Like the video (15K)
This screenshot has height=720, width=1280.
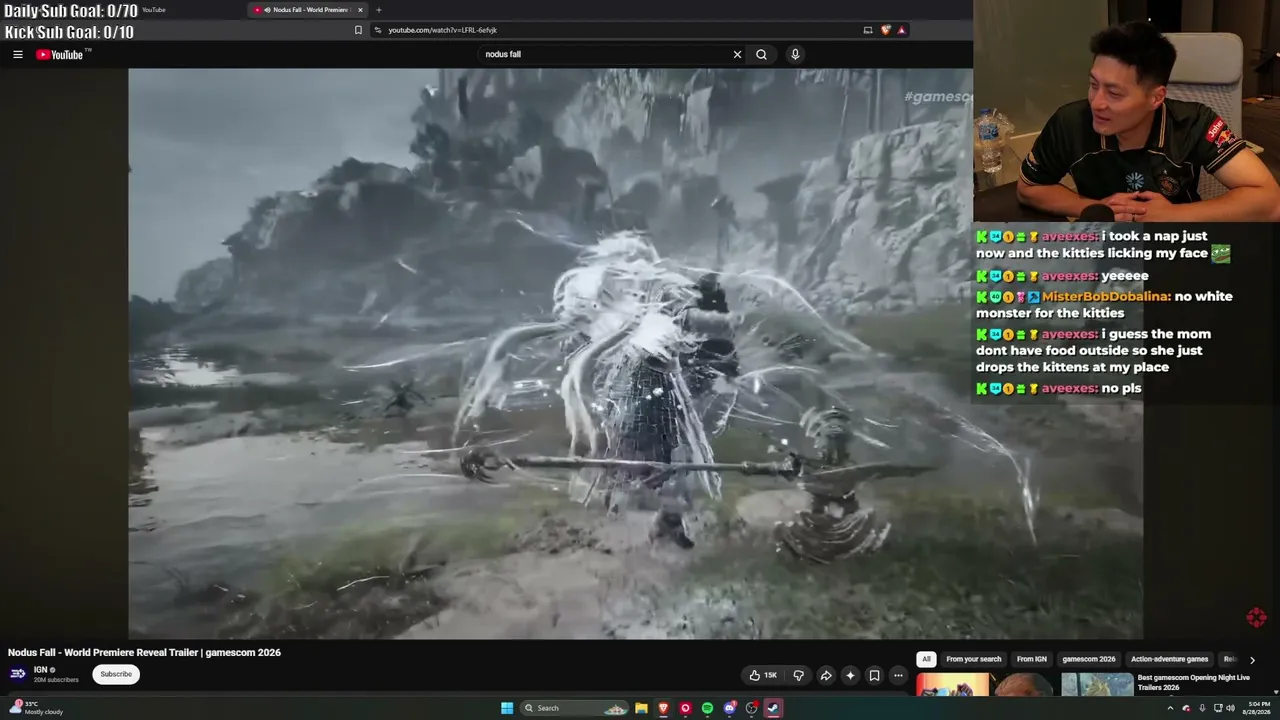point(763,675)
